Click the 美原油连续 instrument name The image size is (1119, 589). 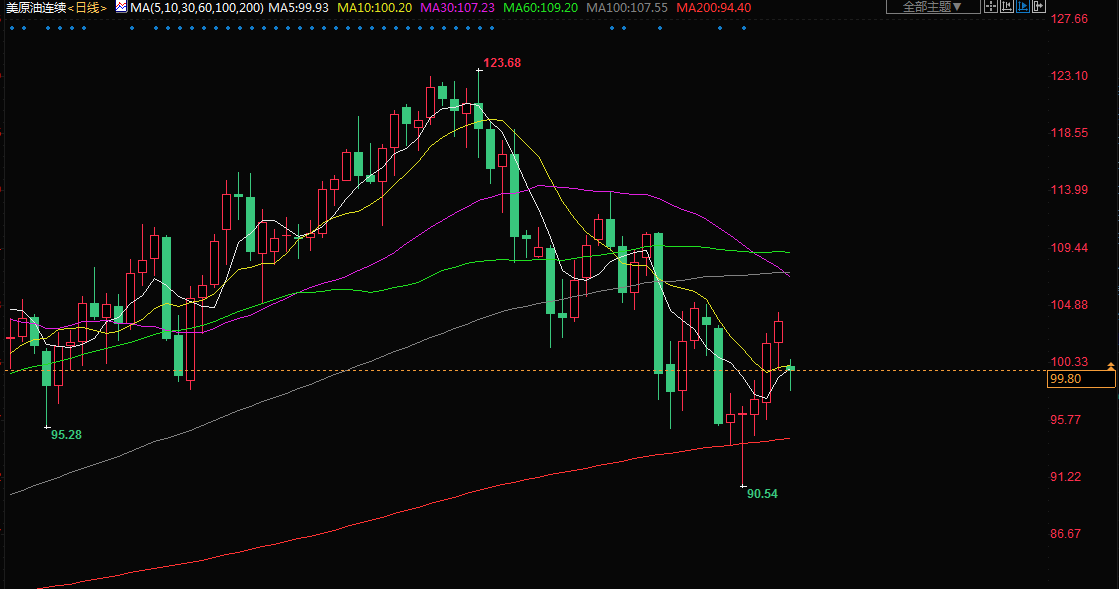[x=35, y=8]
